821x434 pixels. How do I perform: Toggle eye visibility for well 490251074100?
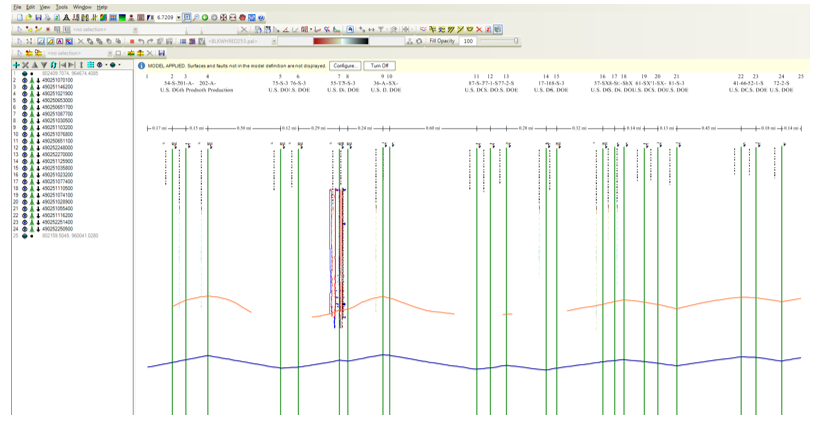click(x=25, y=195)
